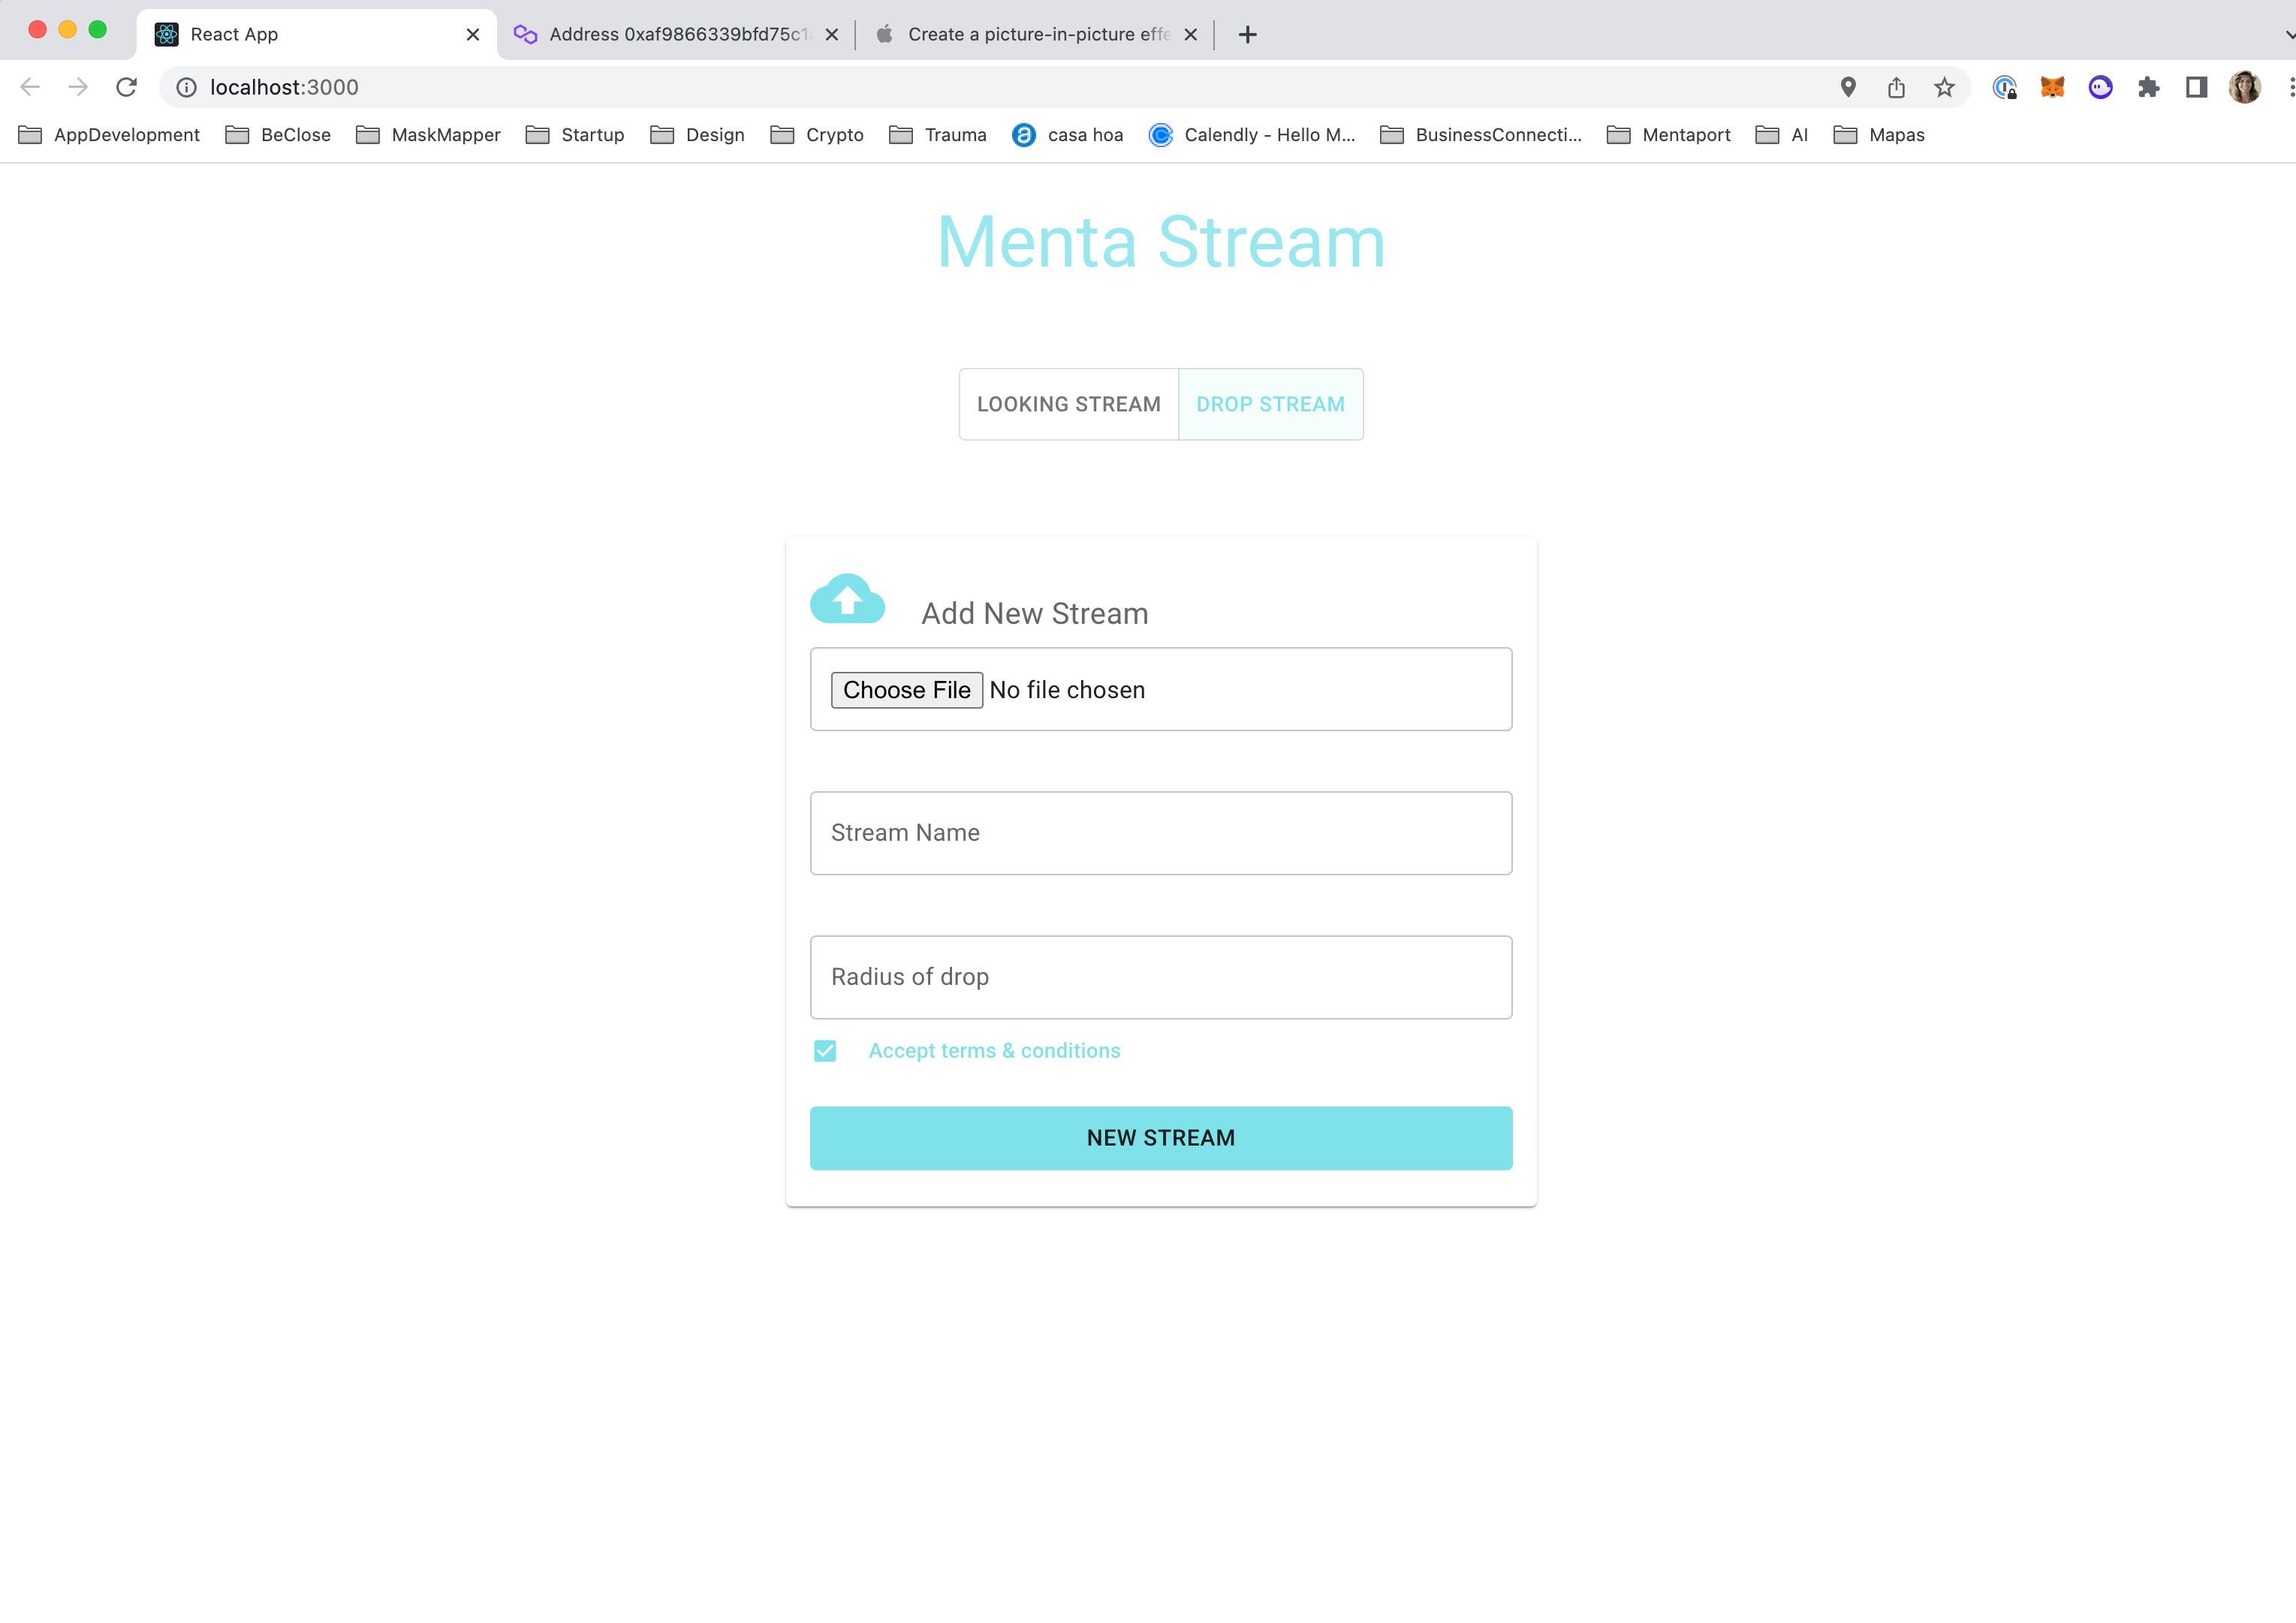Select the DROP STREAM tab

click(1270, 404)
